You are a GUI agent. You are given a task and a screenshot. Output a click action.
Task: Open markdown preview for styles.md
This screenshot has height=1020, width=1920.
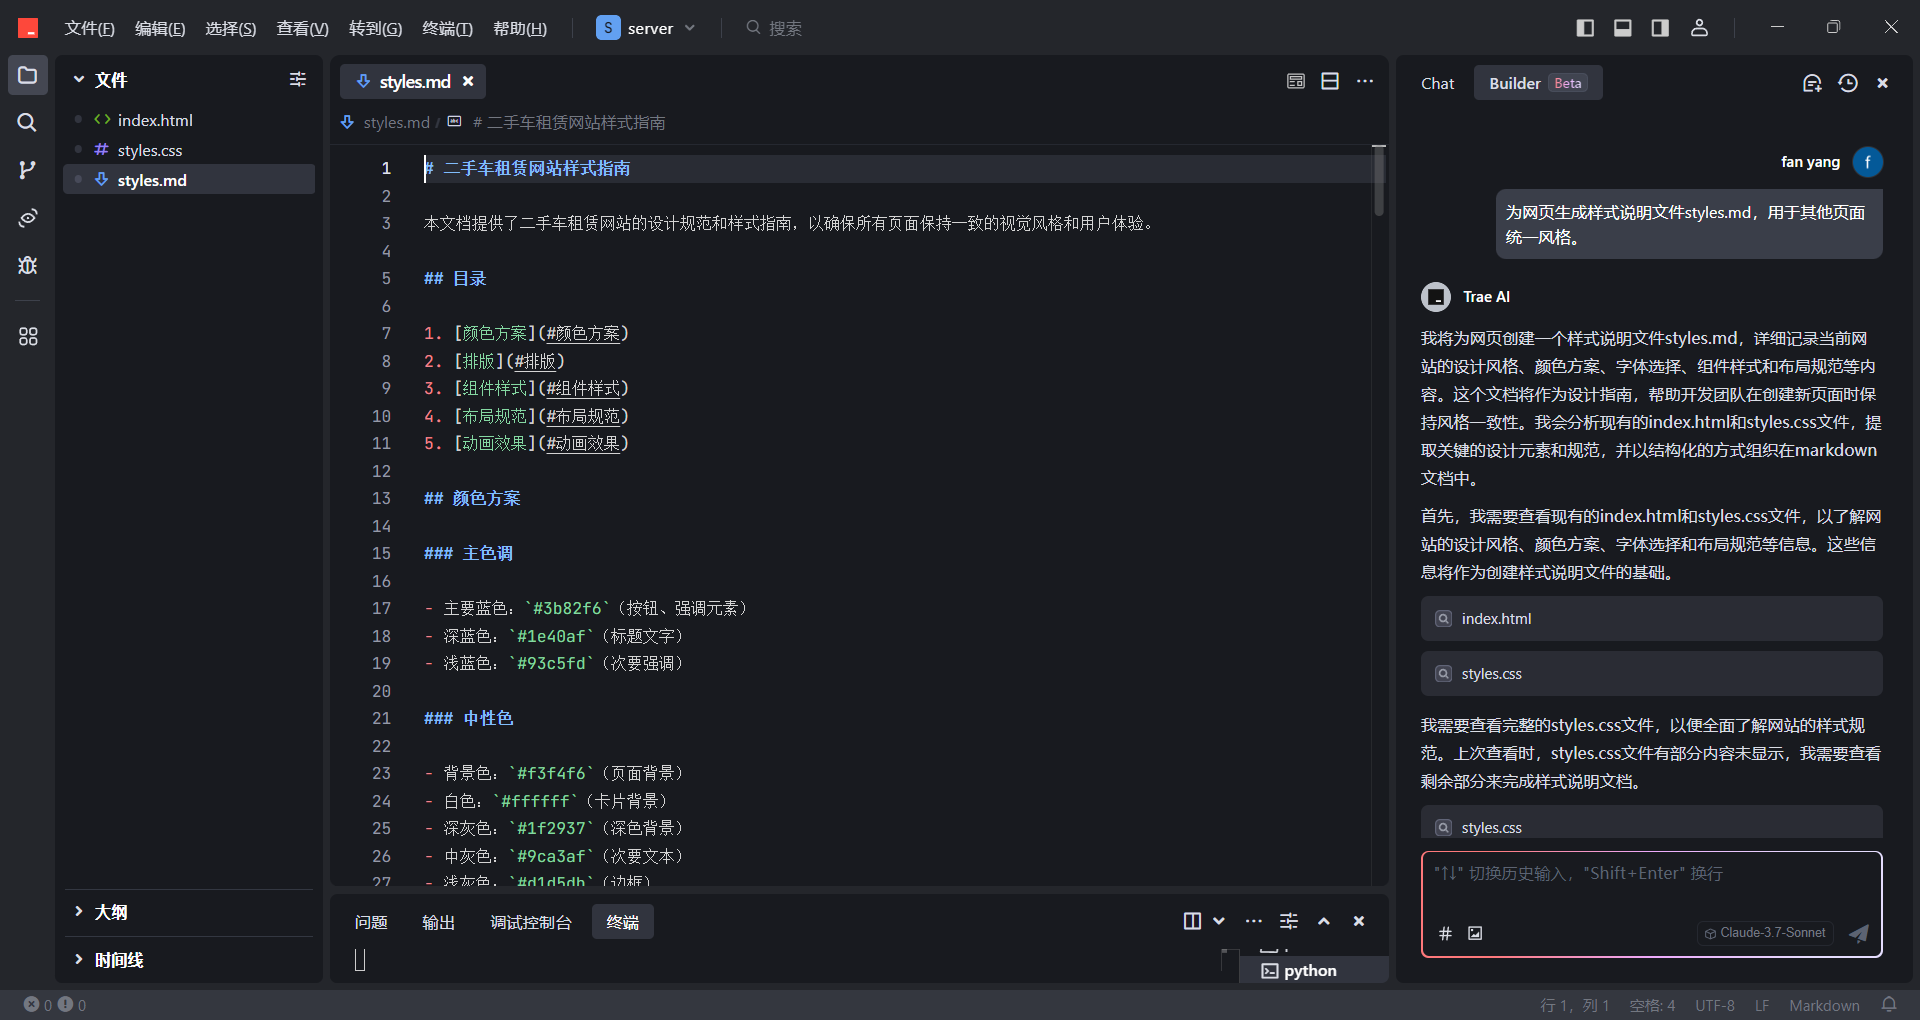pyautogui.click(x=1296, y=81)
